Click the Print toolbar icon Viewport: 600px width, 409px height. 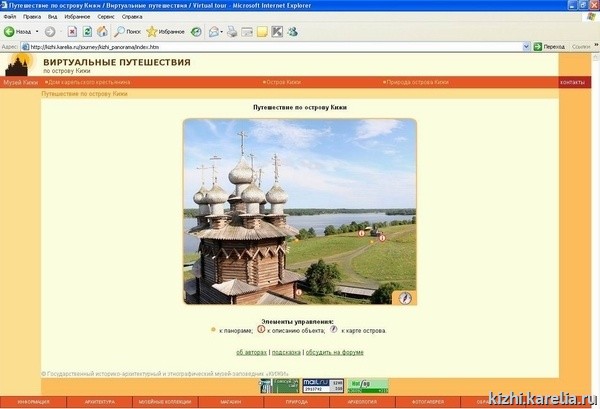232,31
